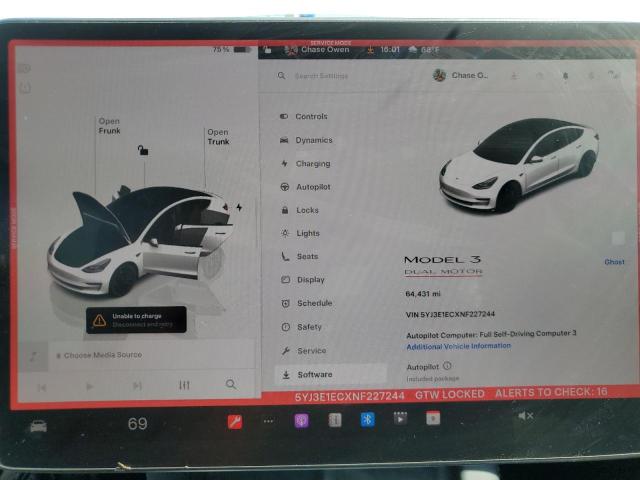Open the Locks settings menu

click(x=300, y=210)
